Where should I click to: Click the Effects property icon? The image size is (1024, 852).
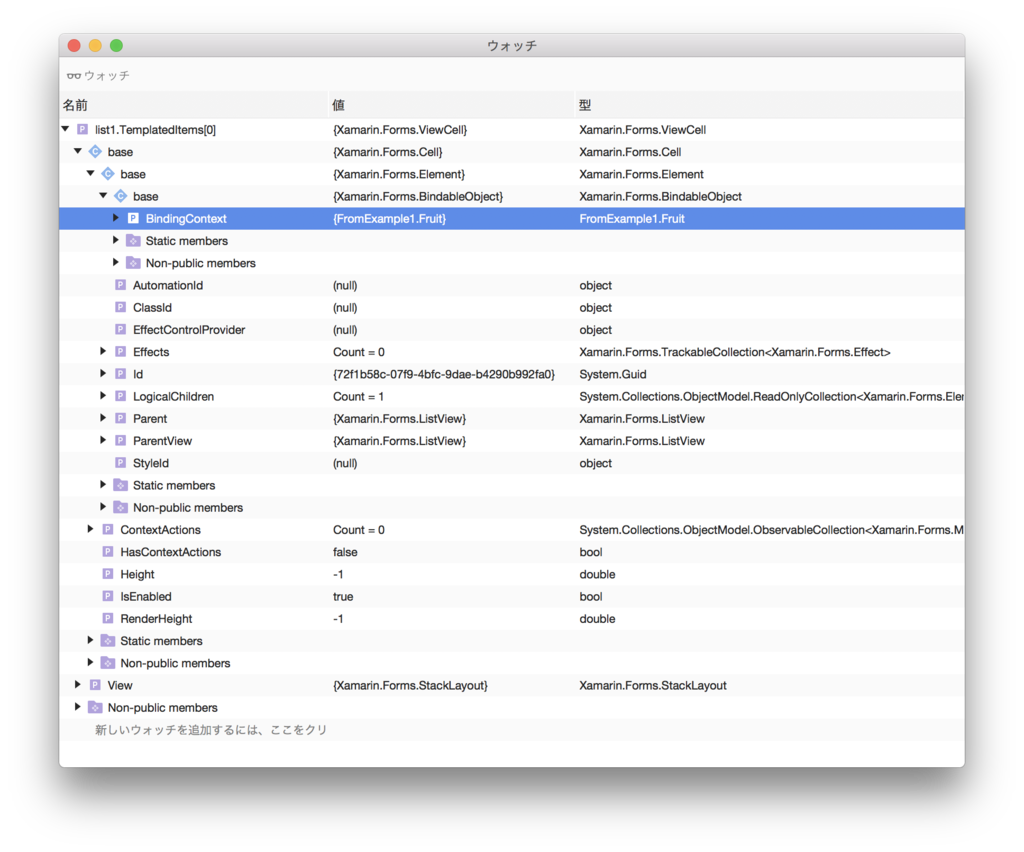tap(120, 351)
